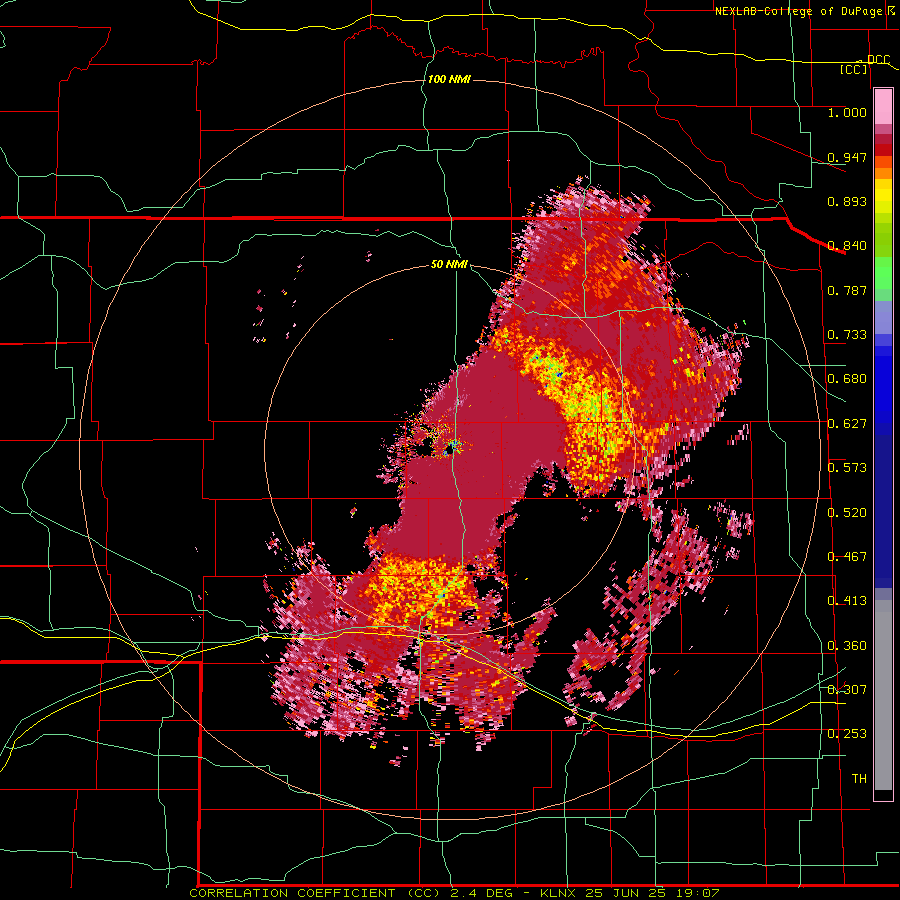Click the gray segment of the color bar
The image size is (900, 900).
pyautogui.click(x=883, y=695)
